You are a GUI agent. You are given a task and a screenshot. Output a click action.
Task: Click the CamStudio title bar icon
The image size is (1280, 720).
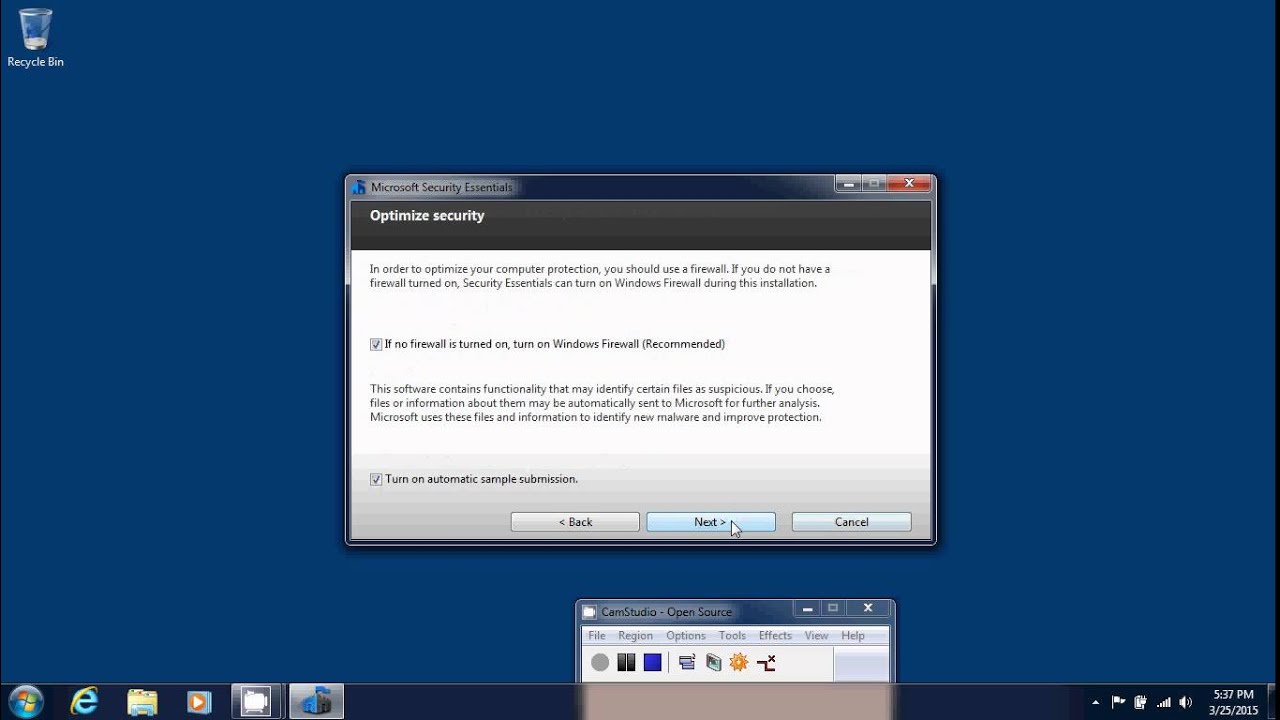(x=589, y=612)
